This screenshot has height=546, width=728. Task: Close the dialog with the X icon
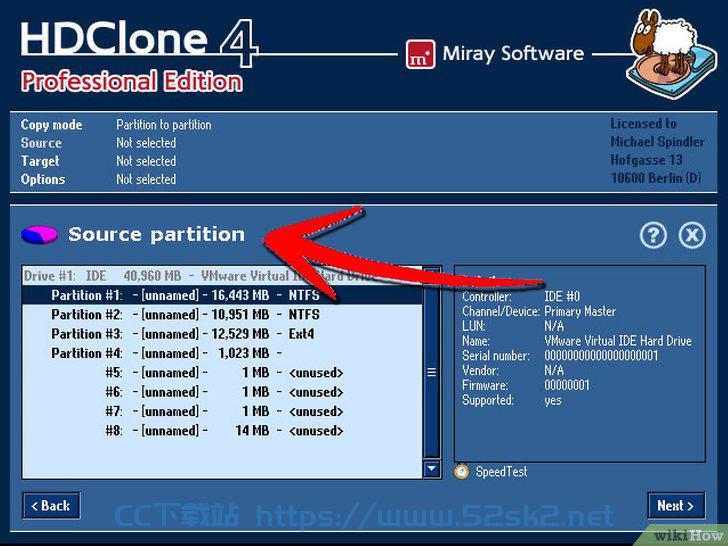point(692,235)
